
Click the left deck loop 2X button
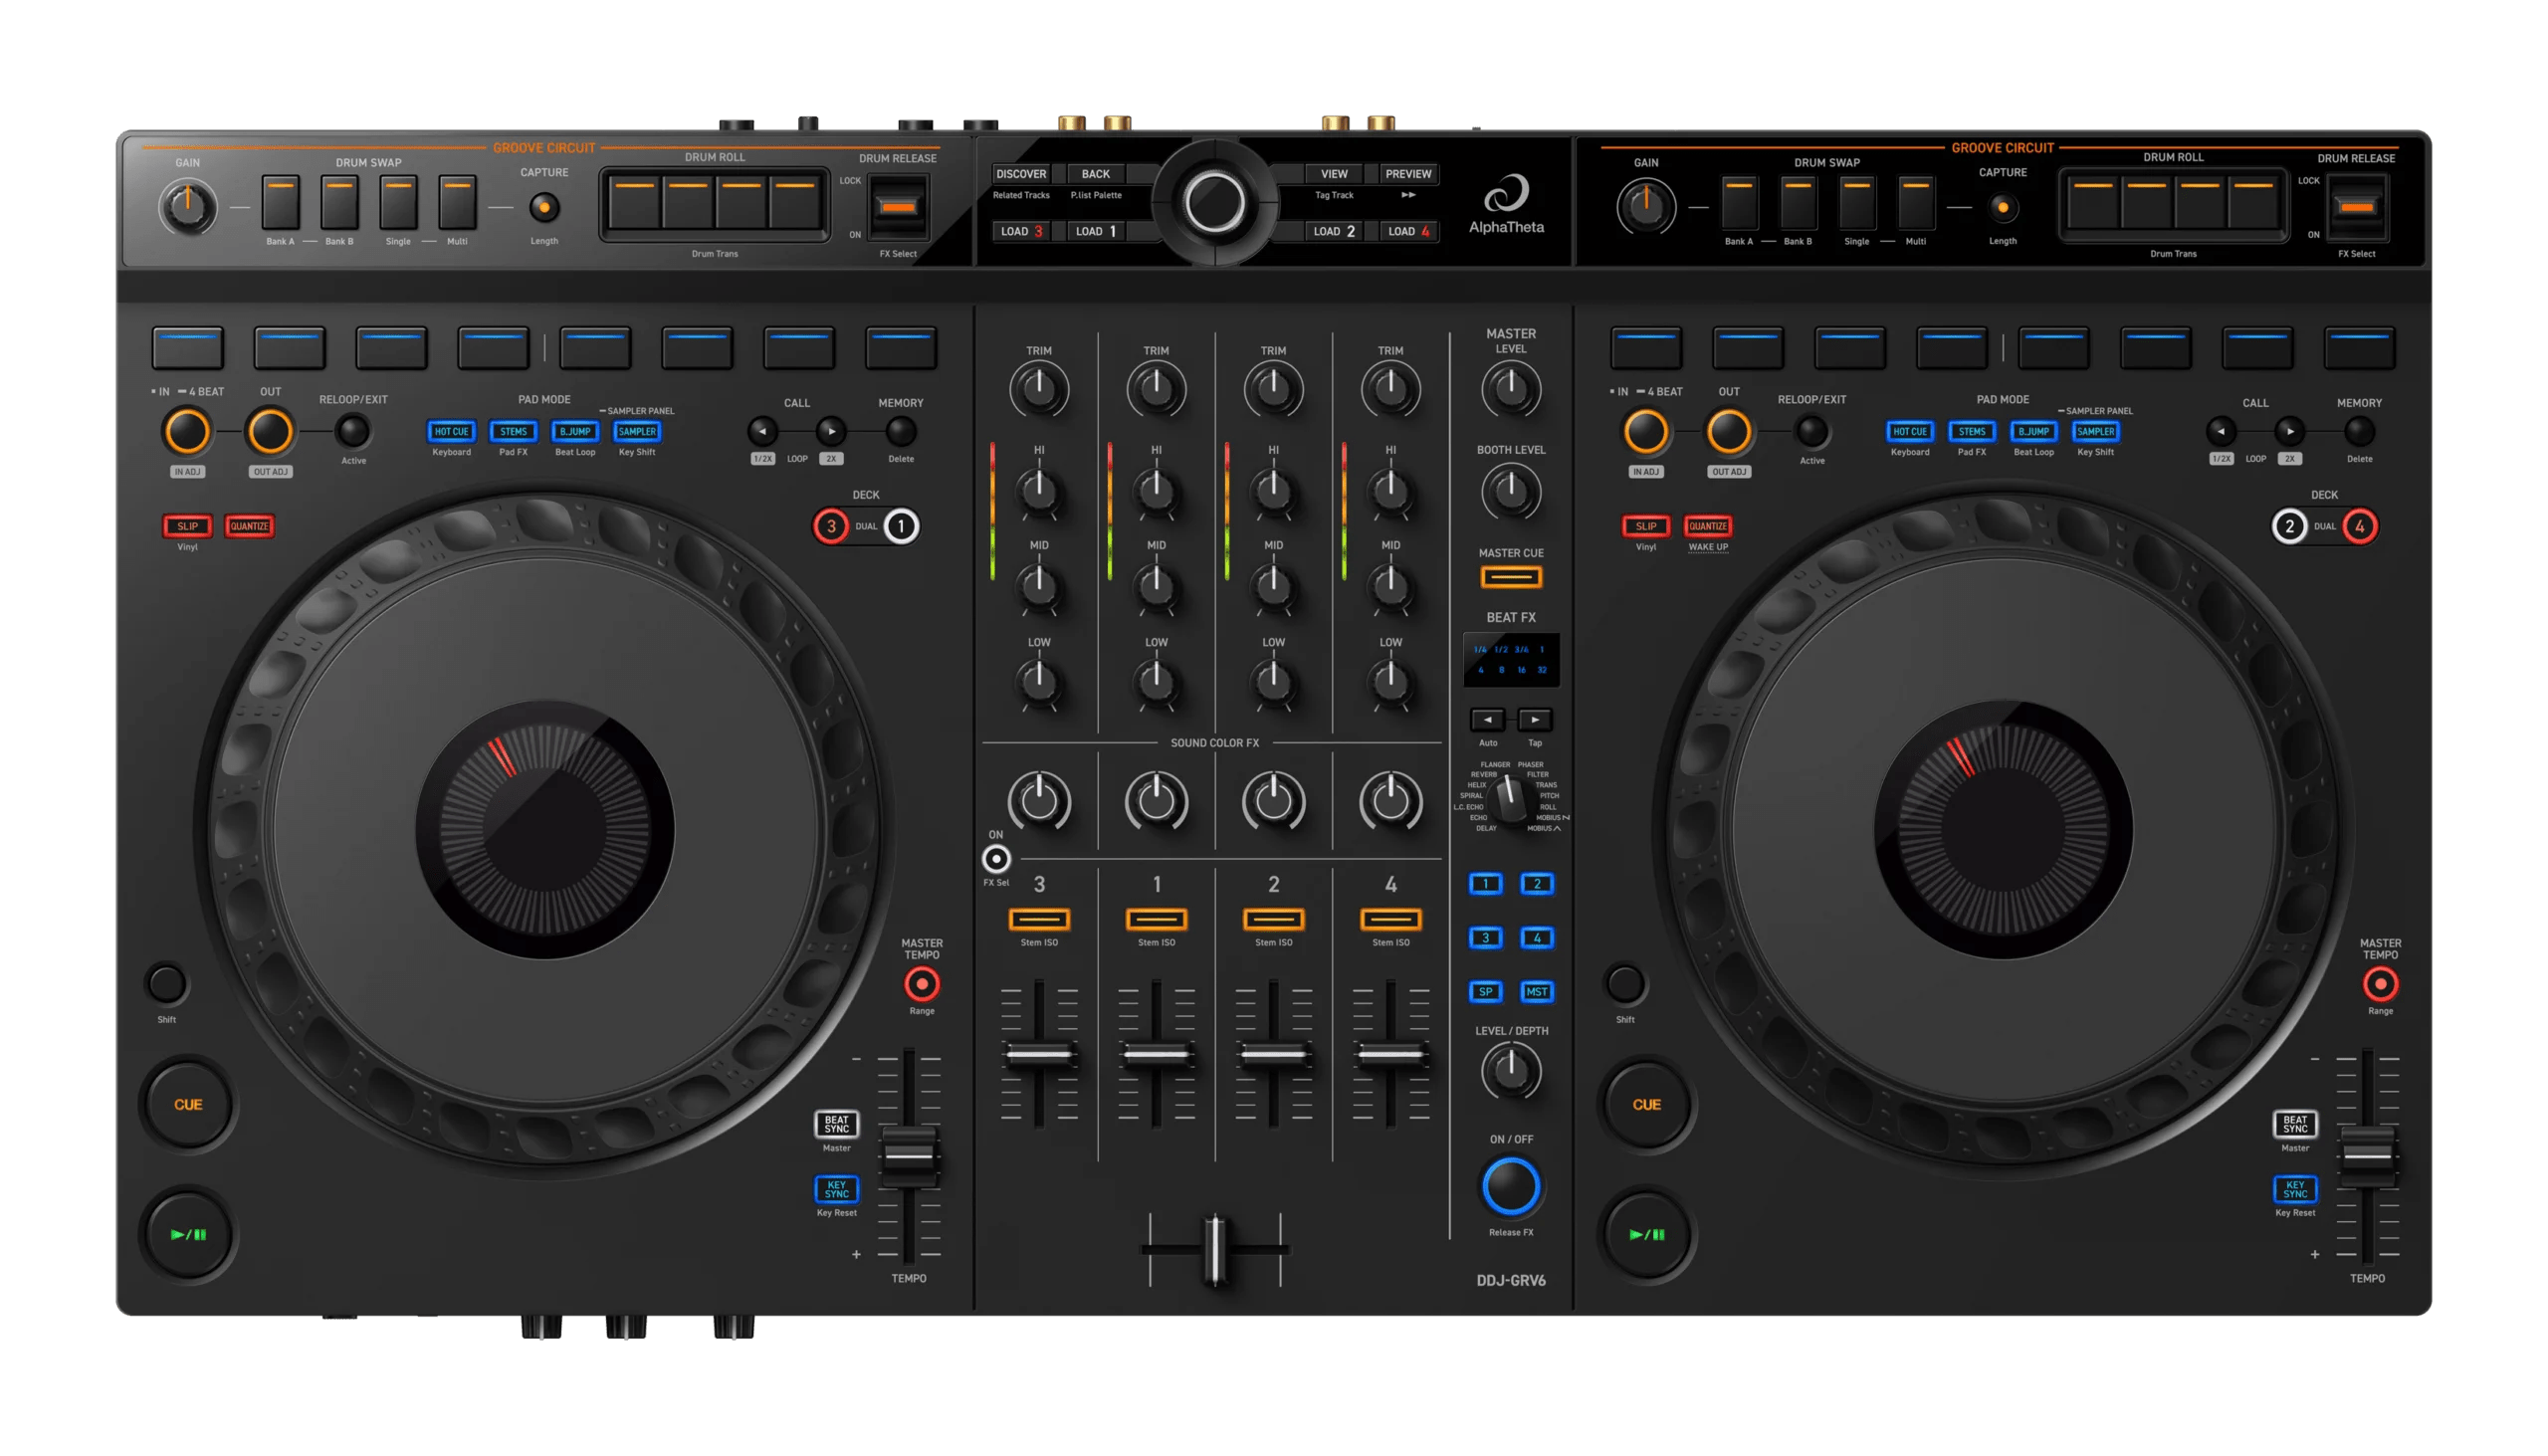[831, 432]
